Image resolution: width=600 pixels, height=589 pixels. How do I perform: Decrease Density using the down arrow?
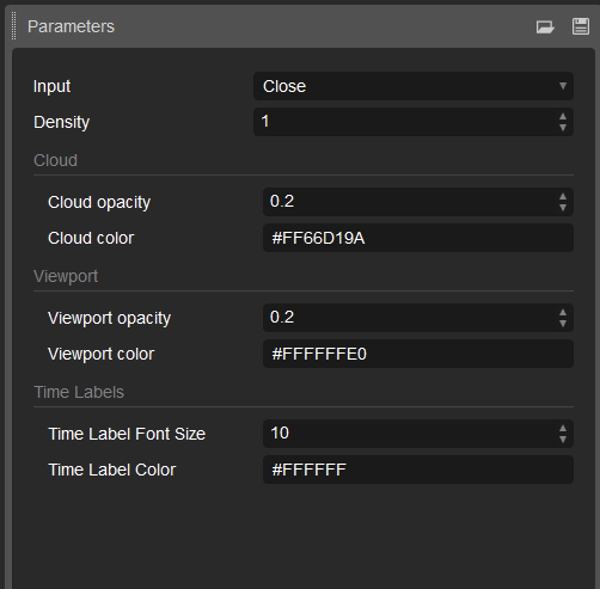tap(563, 128)
